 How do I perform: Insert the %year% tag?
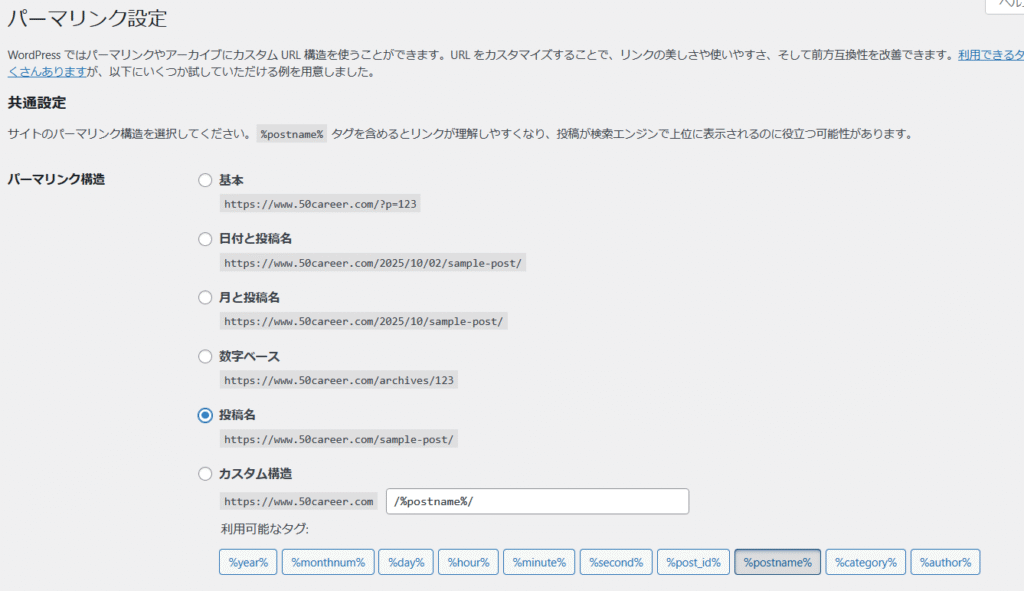(248, 562)
